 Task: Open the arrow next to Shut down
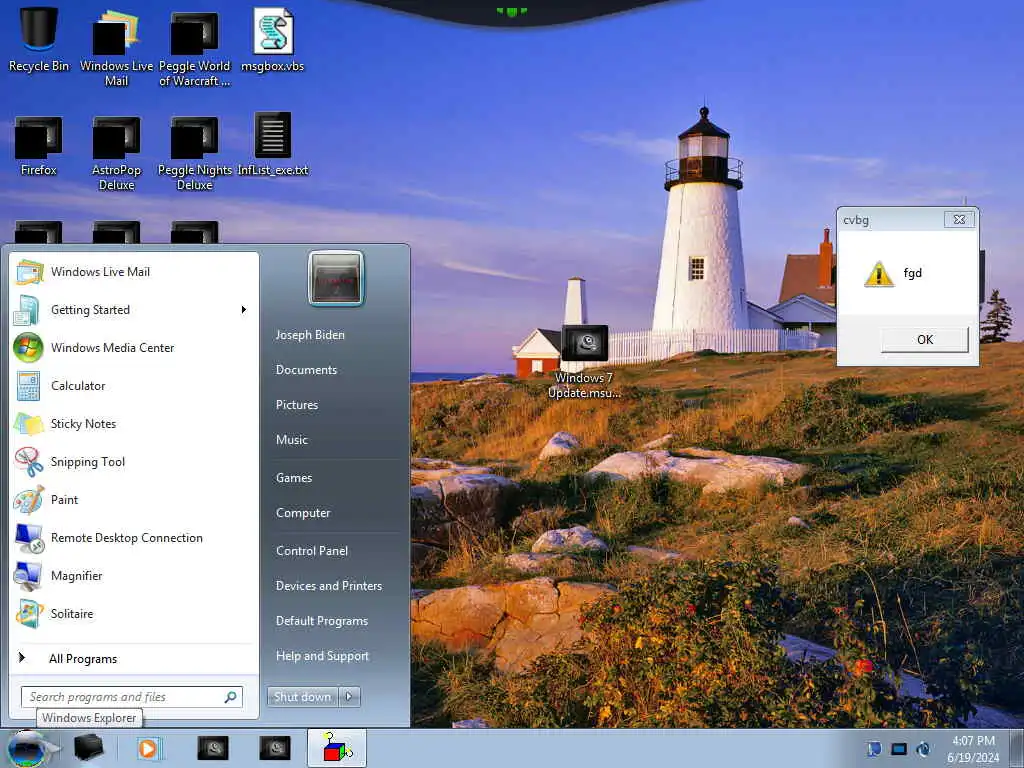tap(349, 697)
